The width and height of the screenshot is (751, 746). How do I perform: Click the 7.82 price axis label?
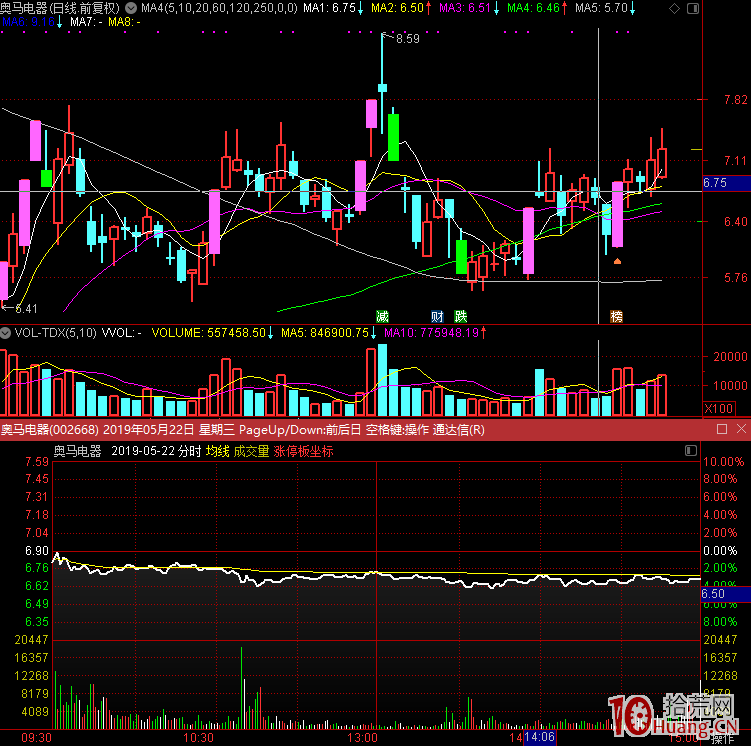(x=736, y=100)
